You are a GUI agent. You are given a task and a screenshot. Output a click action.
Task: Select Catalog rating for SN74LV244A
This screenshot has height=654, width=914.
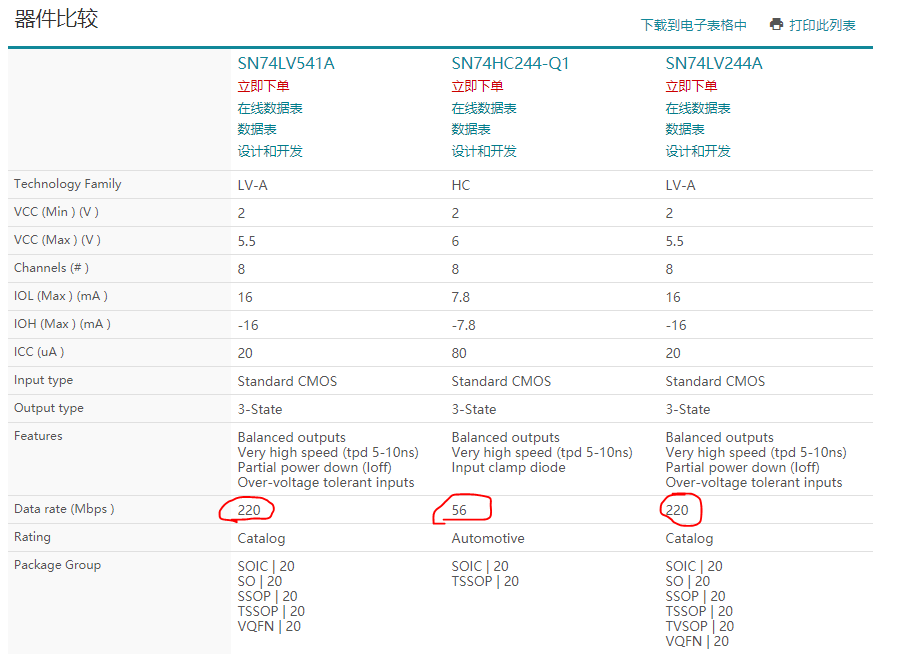point(689,538)
